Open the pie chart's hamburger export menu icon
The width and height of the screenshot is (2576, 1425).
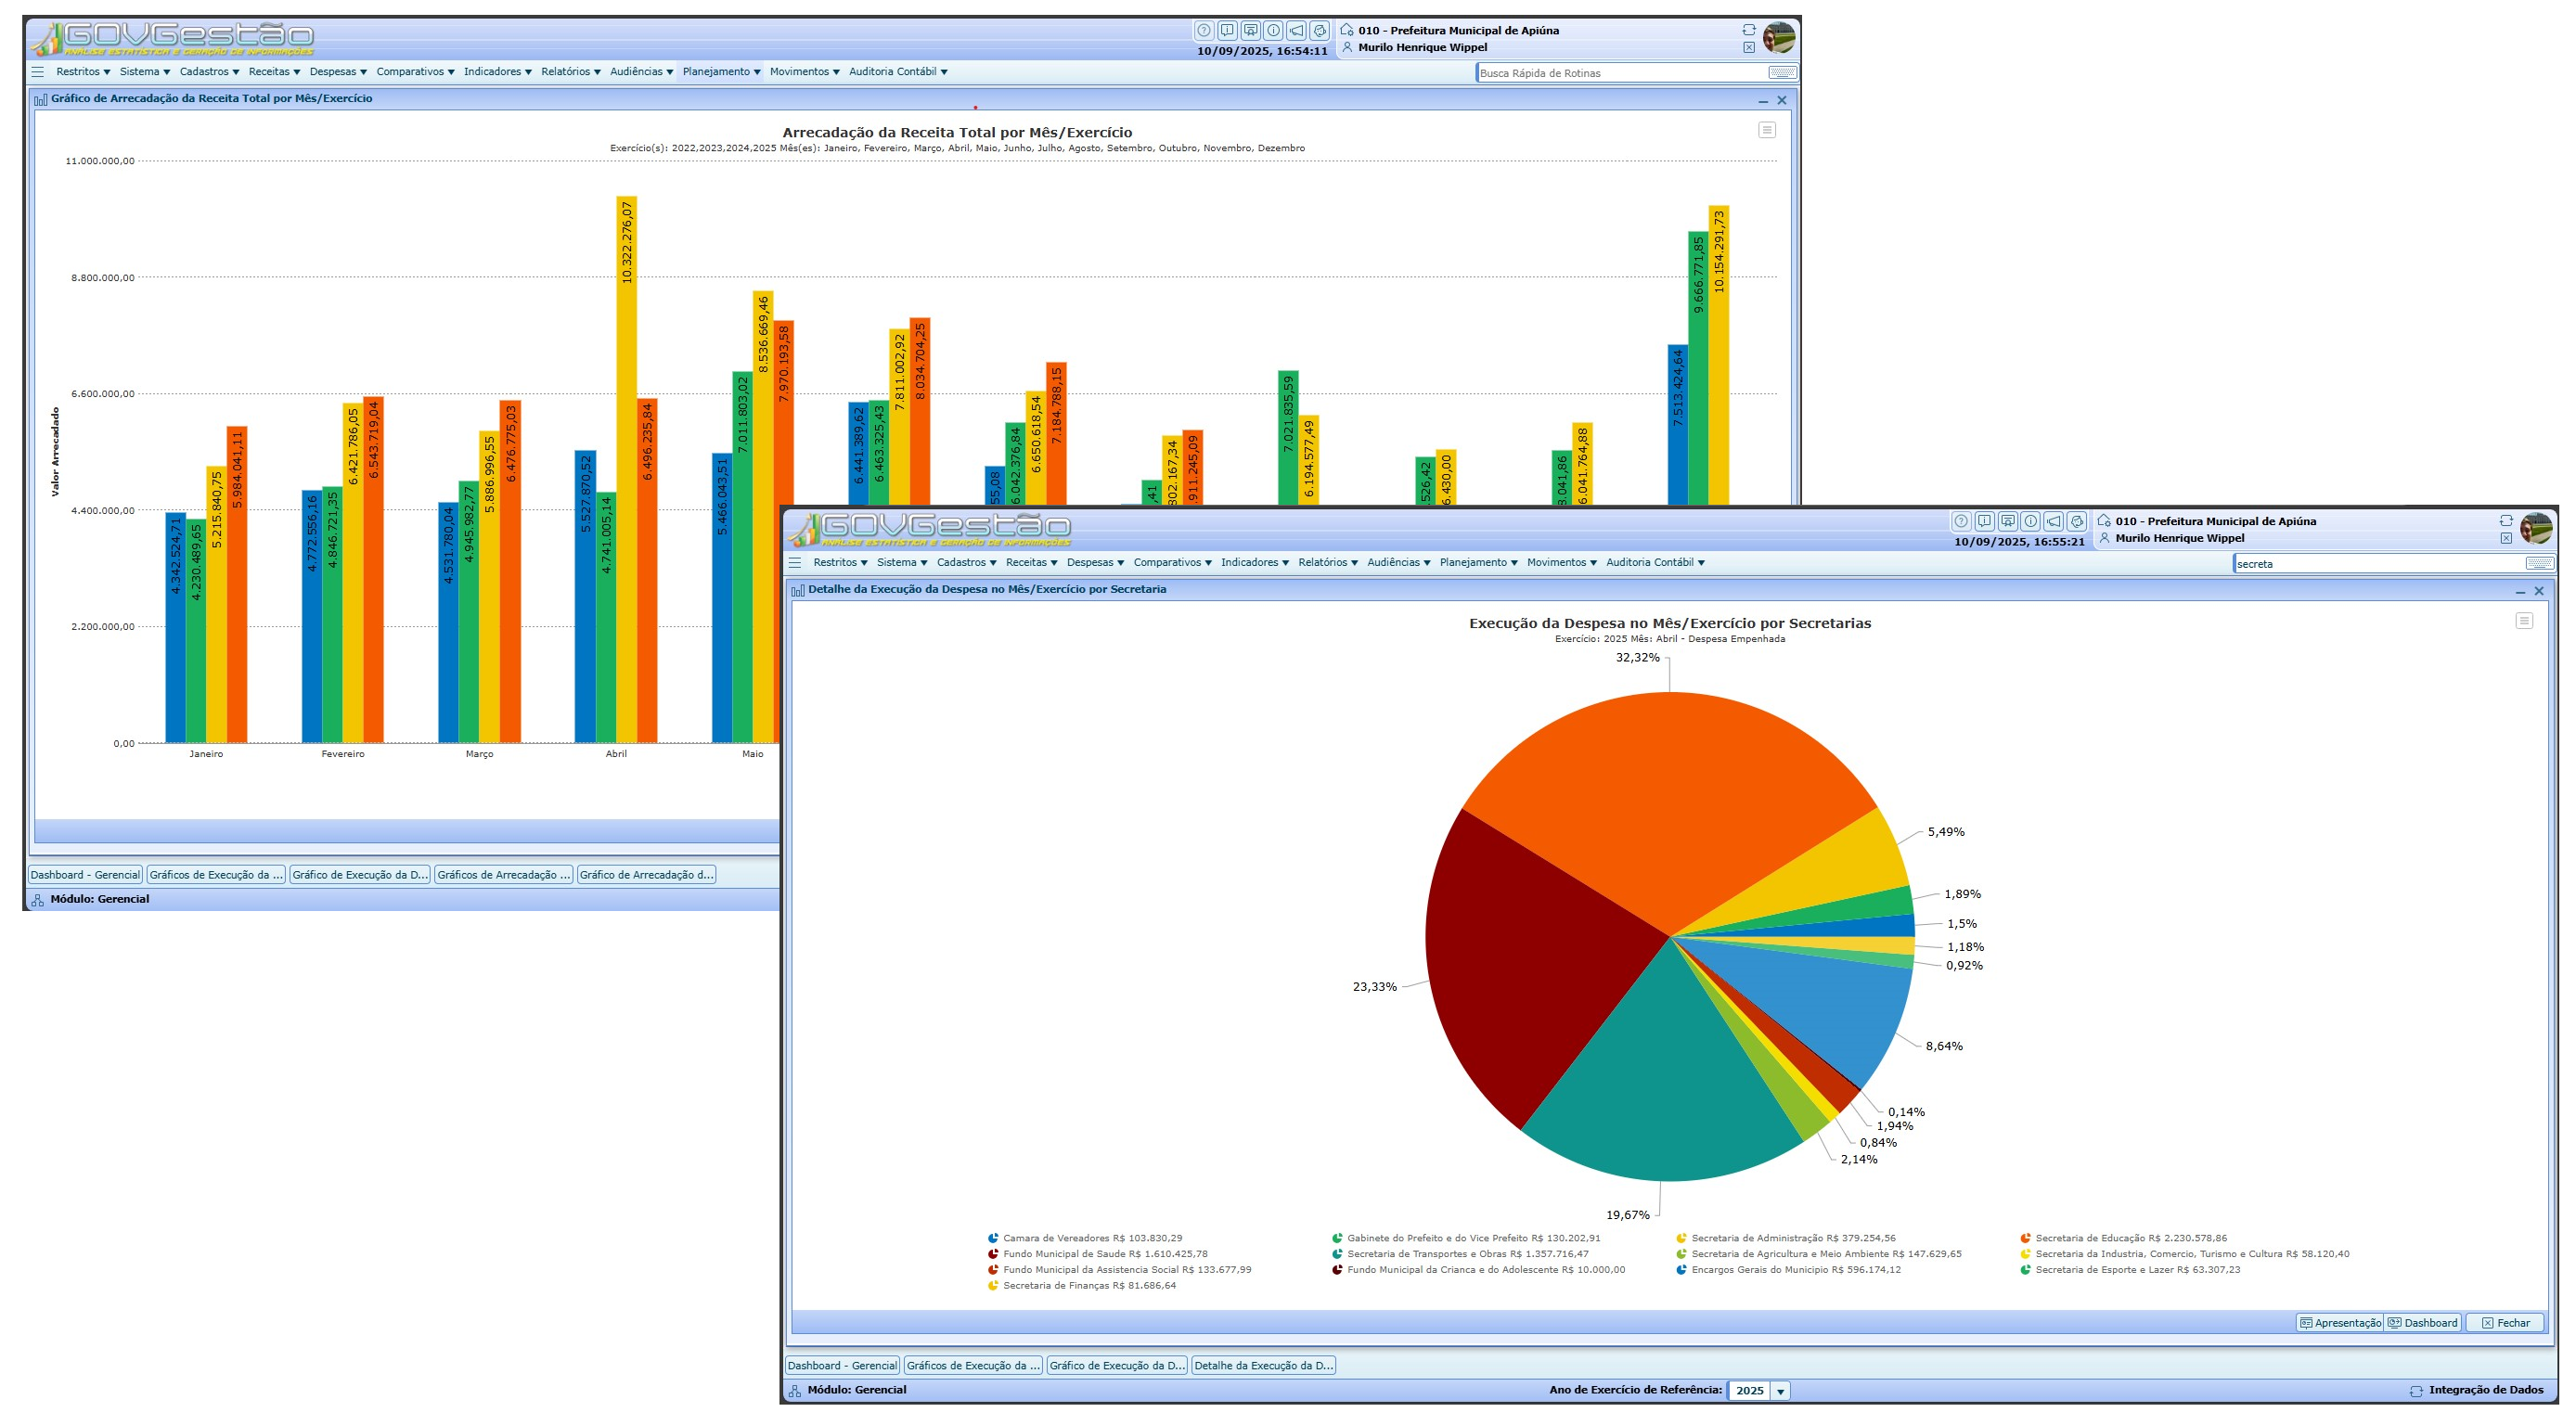pyautogui.click(x=2524, y=621)
